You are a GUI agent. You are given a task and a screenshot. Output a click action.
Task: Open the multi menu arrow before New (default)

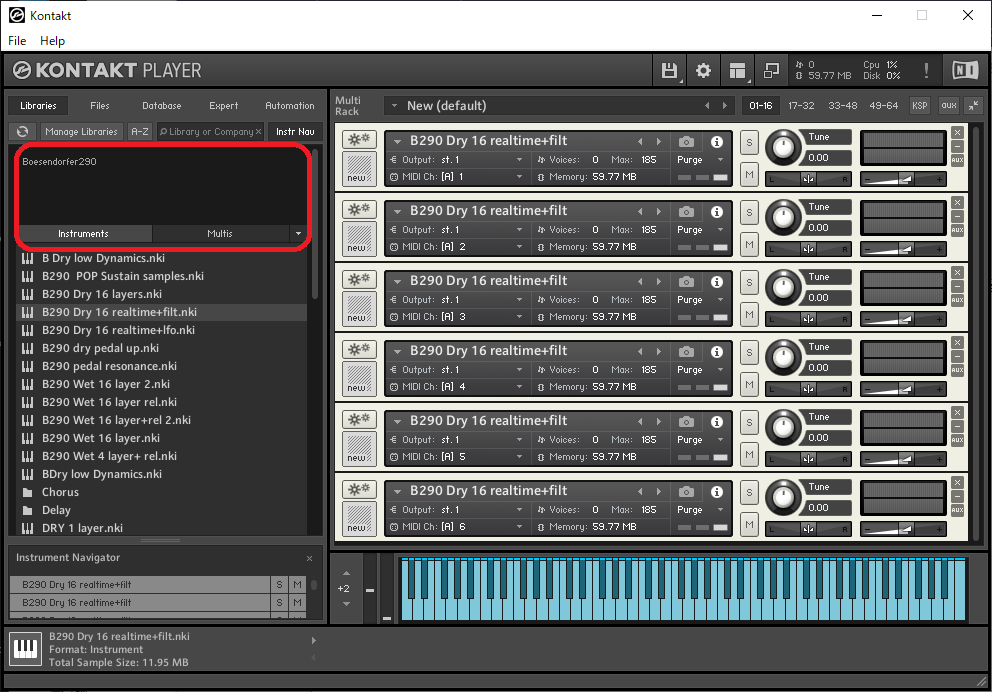pyautogui.click(x=394, y=106)
